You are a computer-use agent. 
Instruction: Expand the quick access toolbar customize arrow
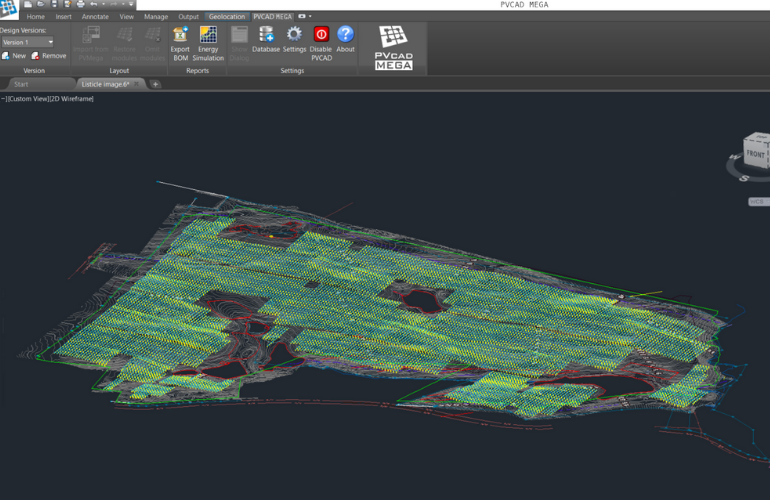click(x=131, y=5)
